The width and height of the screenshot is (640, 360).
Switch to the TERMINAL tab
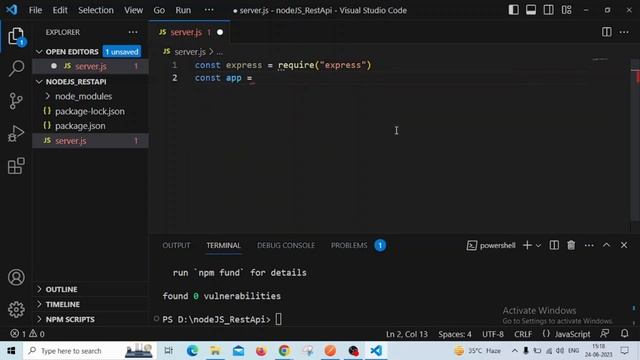tap(223, 245)
